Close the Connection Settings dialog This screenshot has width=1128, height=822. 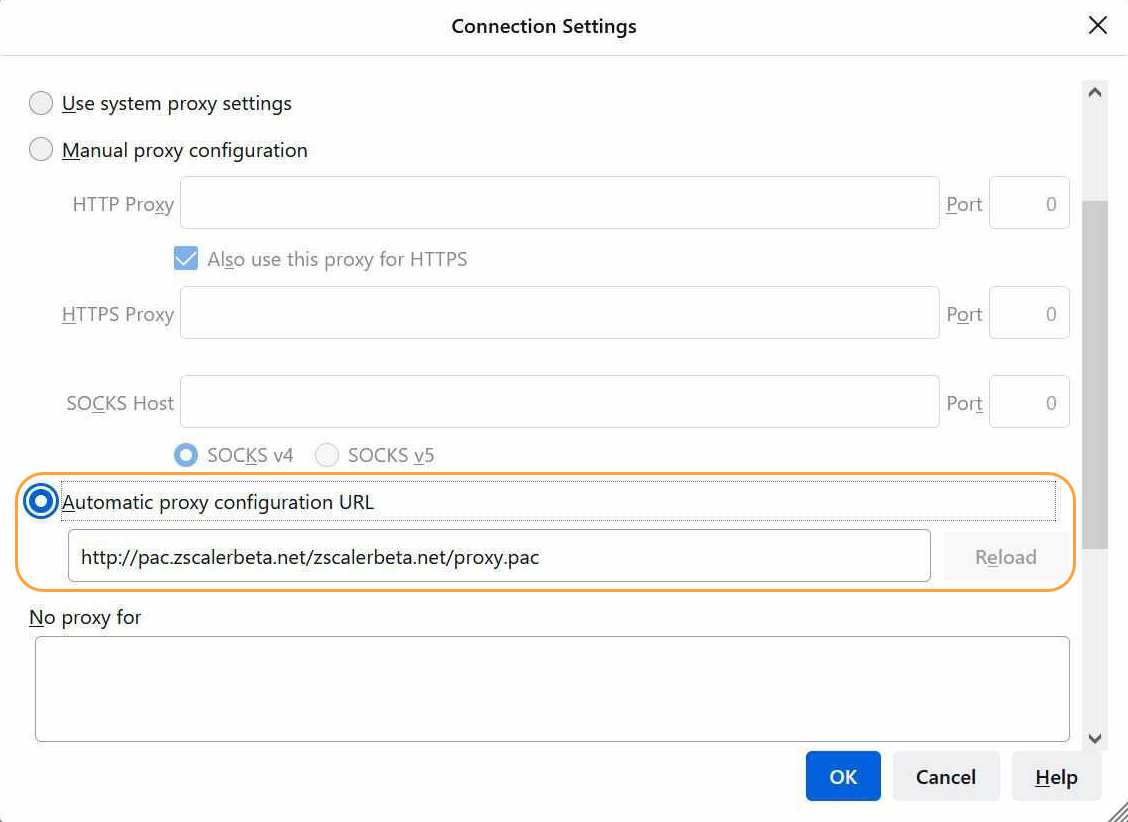point(1097,26)
